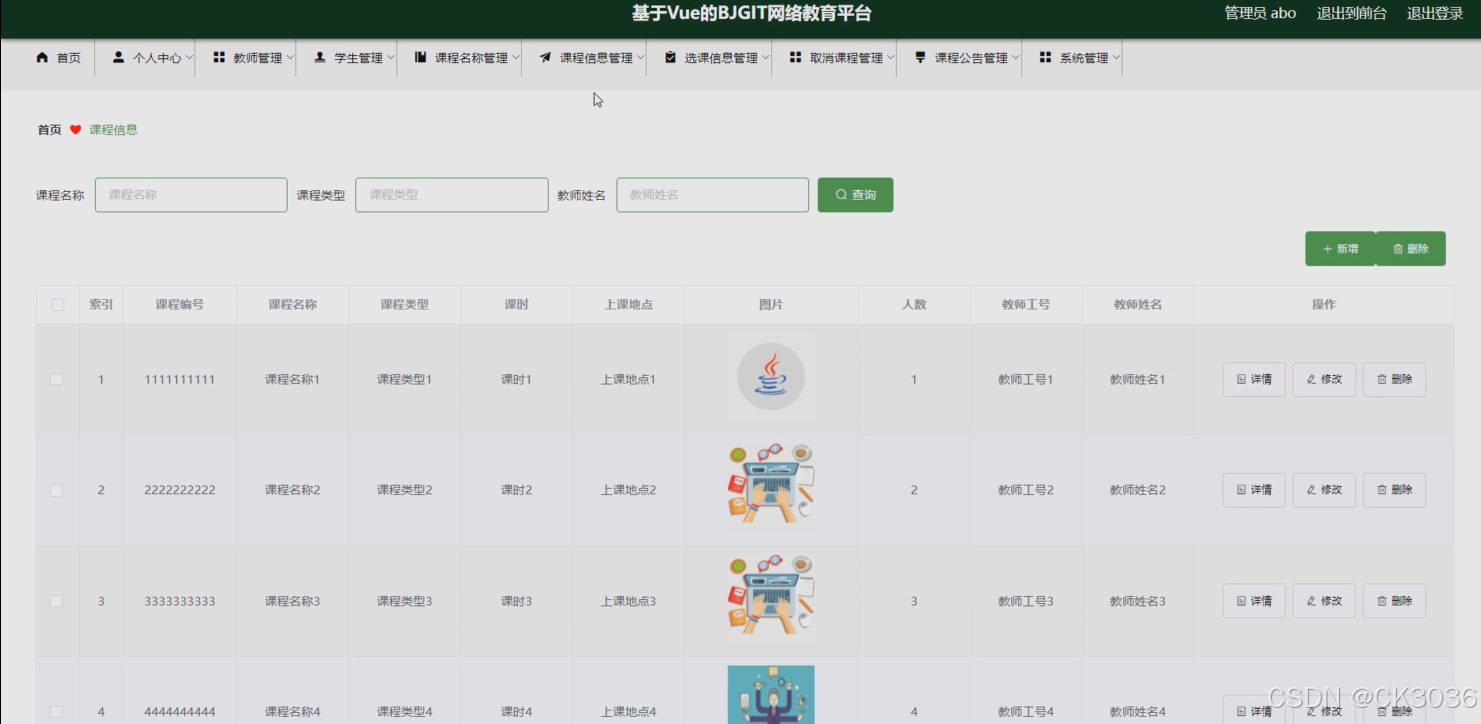Open the Java logo image in row 1
The image size is (1481, 724).
[x=771, y=377]
